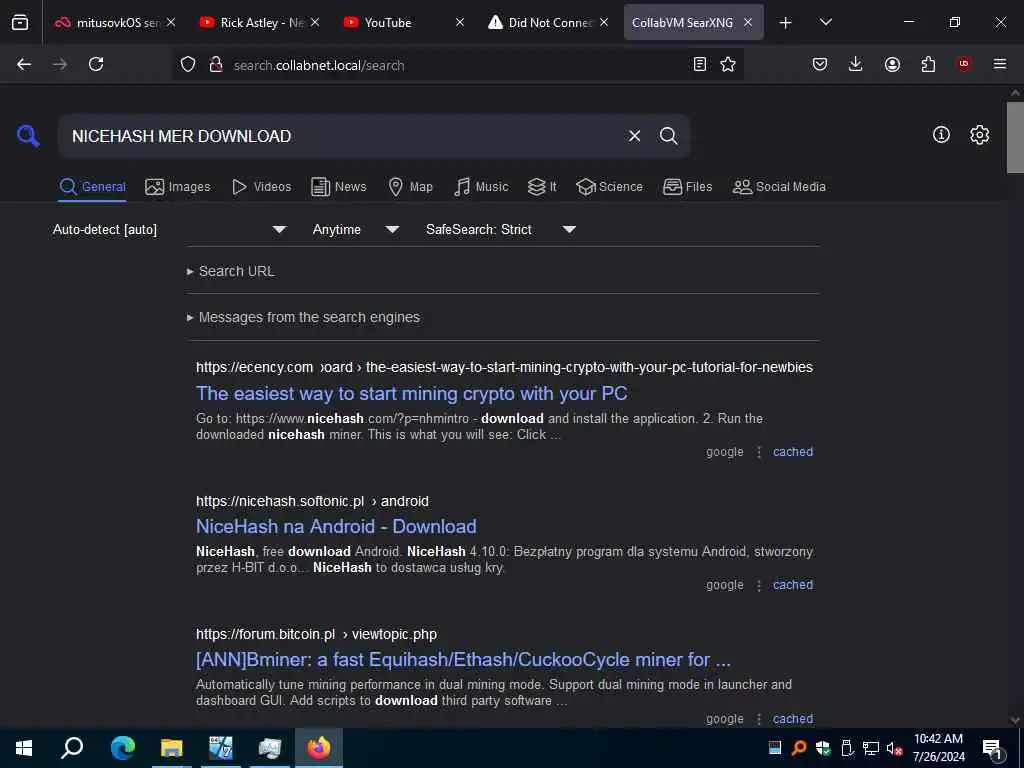Open cached link for softonic result

793,585
